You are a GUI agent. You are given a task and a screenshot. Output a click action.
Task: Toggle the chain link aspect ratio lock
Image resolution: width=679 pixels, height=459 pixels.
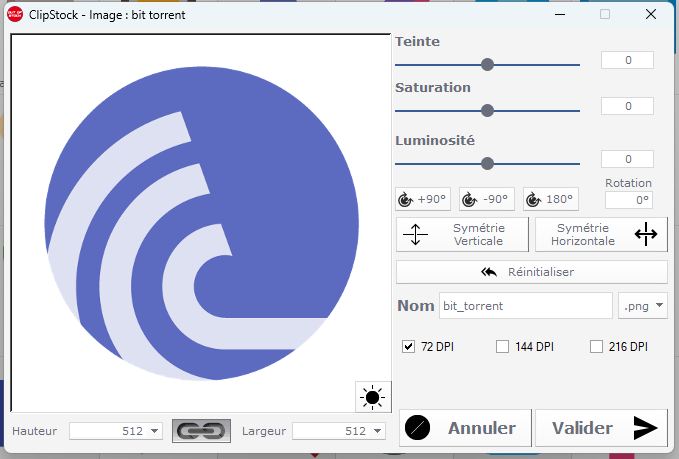point(201,431)
